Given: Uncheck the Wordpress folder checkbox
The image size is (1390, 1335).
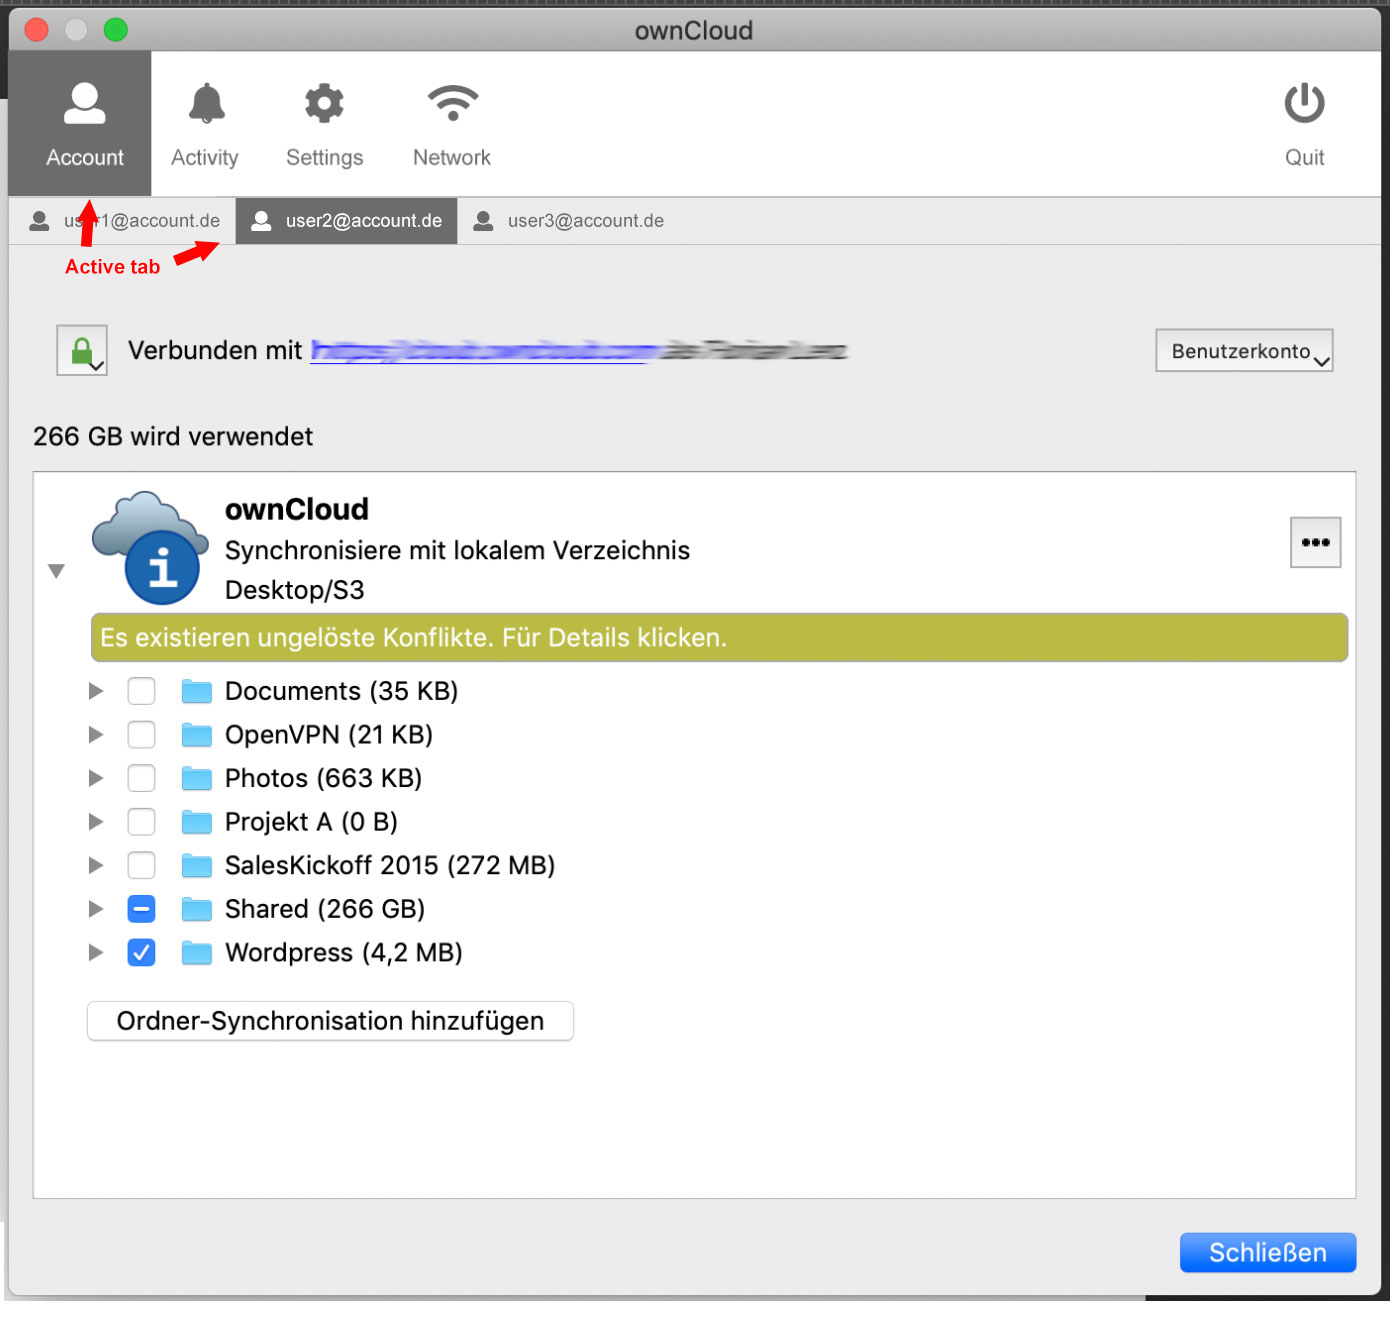Looking at the screenshot, I should [142, 952].
